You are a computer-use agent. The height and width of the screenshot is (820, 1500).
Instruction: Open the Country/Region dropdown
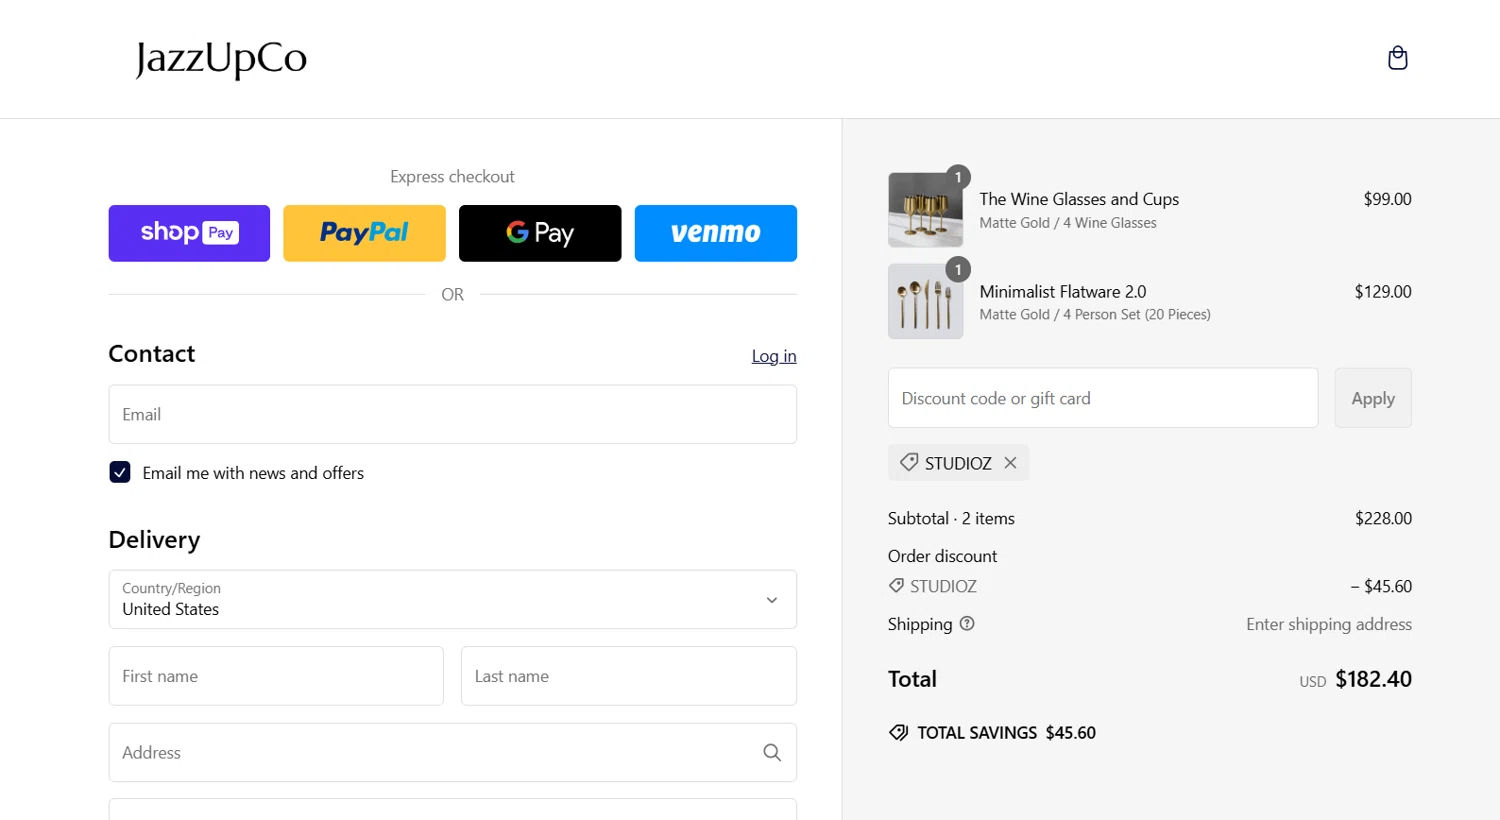click(453, 599)
